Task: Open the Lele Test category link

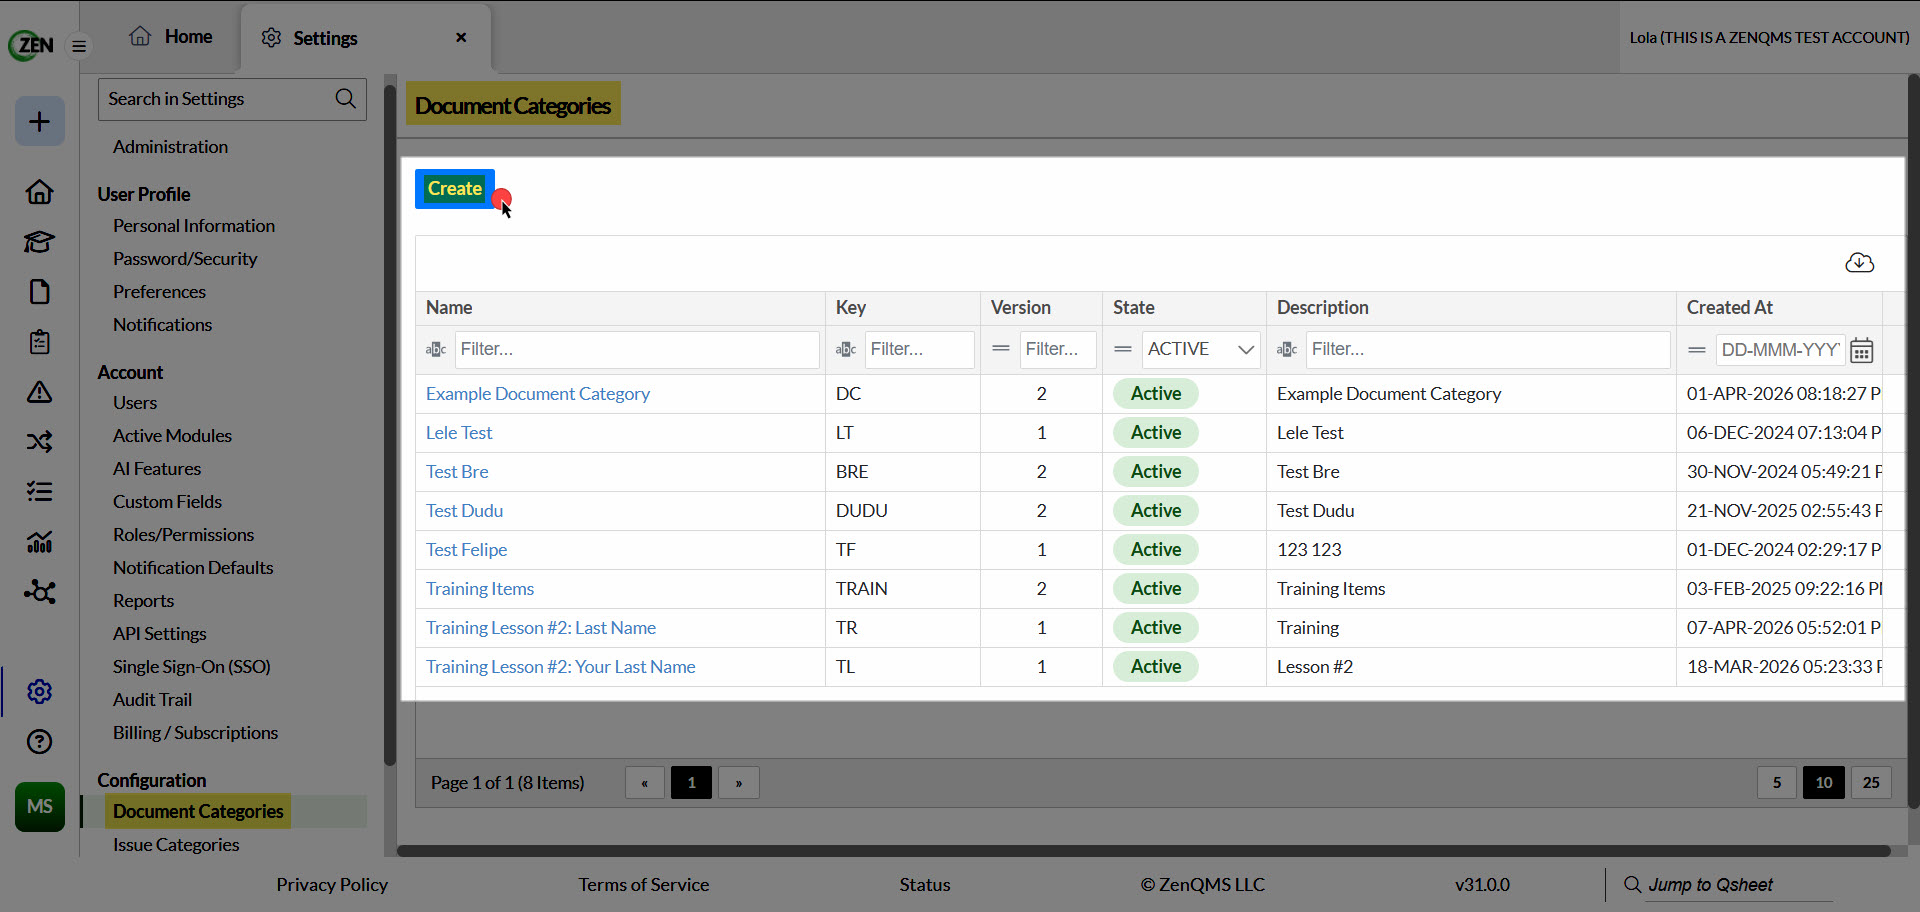Action: point(459,433)
